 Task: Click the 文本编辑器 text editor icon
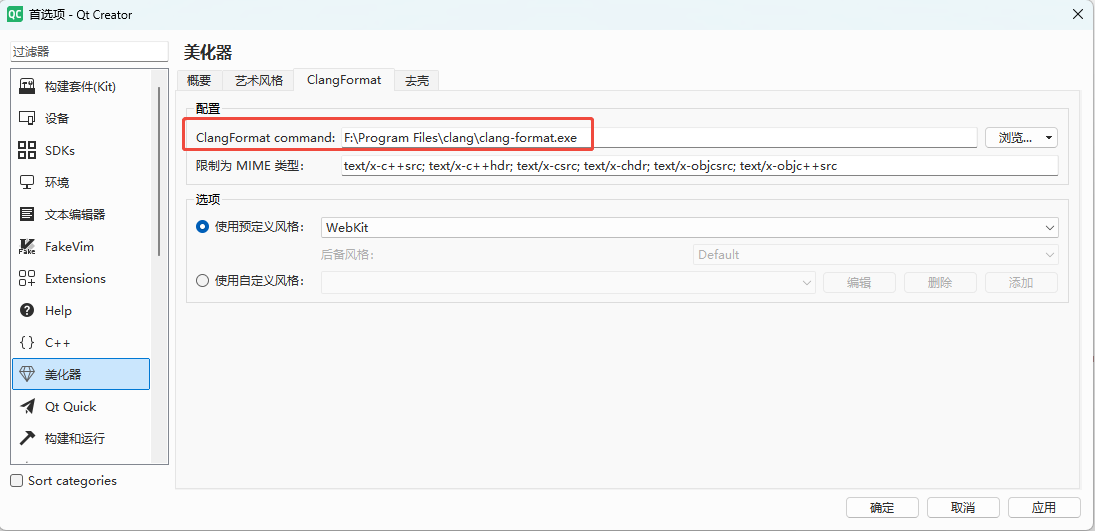pos(27,214)
